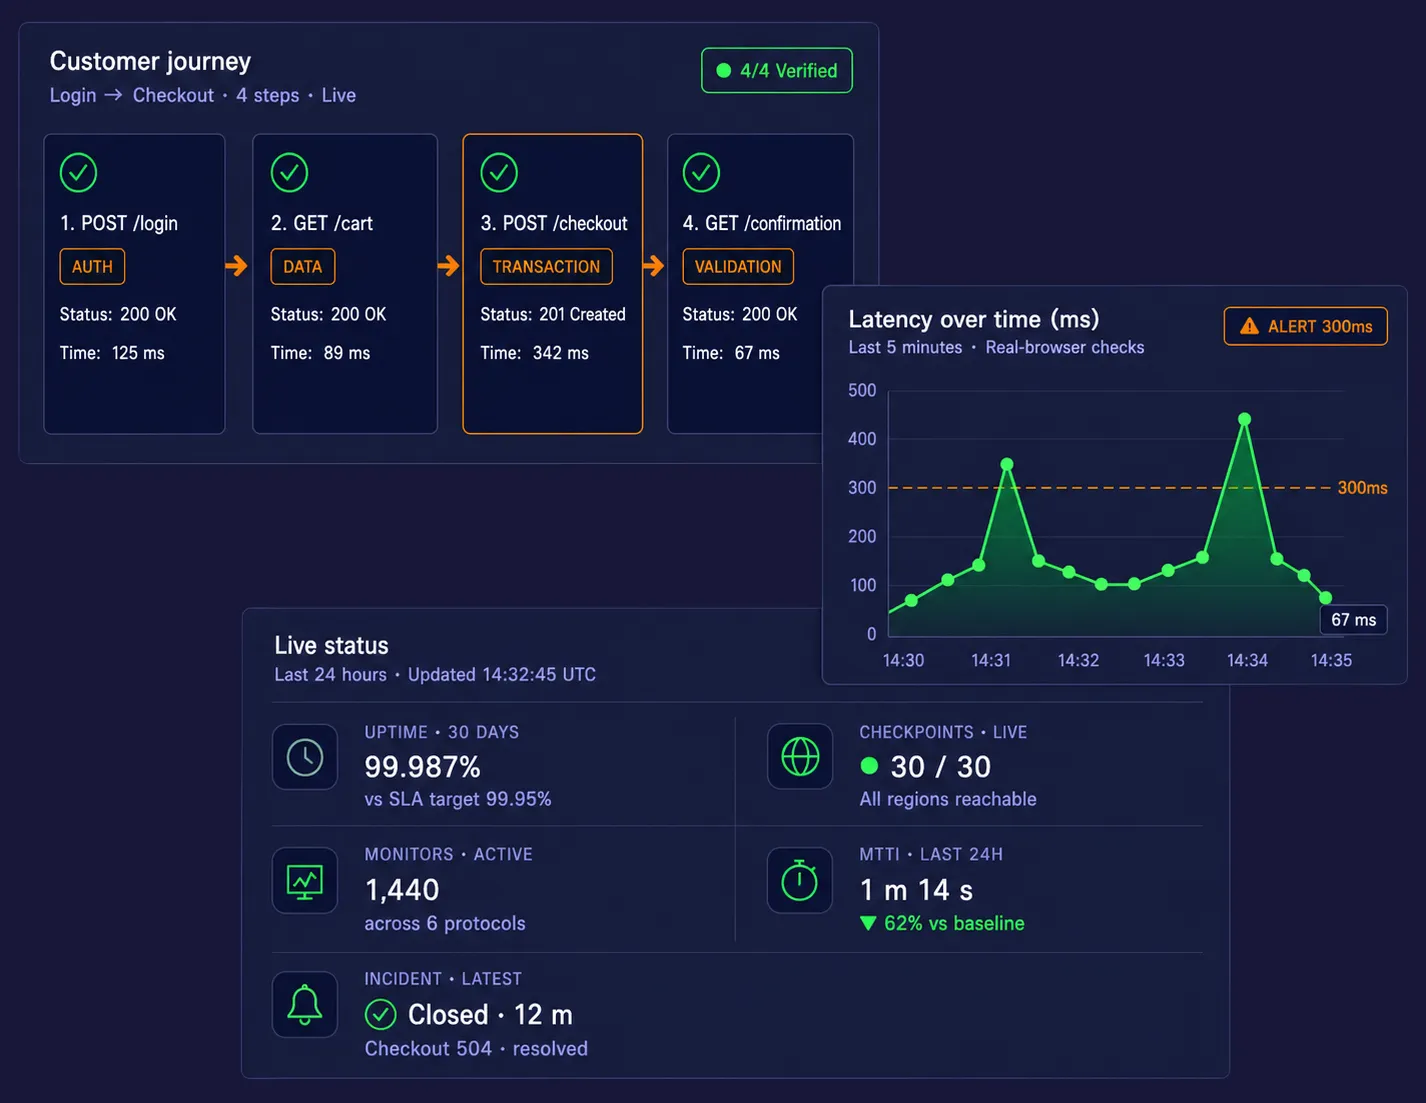This screenshot has height=1103, width=1426.
Task: Click the orange arrow between cart and checkout
Action: pyautogui.click(x=449, y=266)
